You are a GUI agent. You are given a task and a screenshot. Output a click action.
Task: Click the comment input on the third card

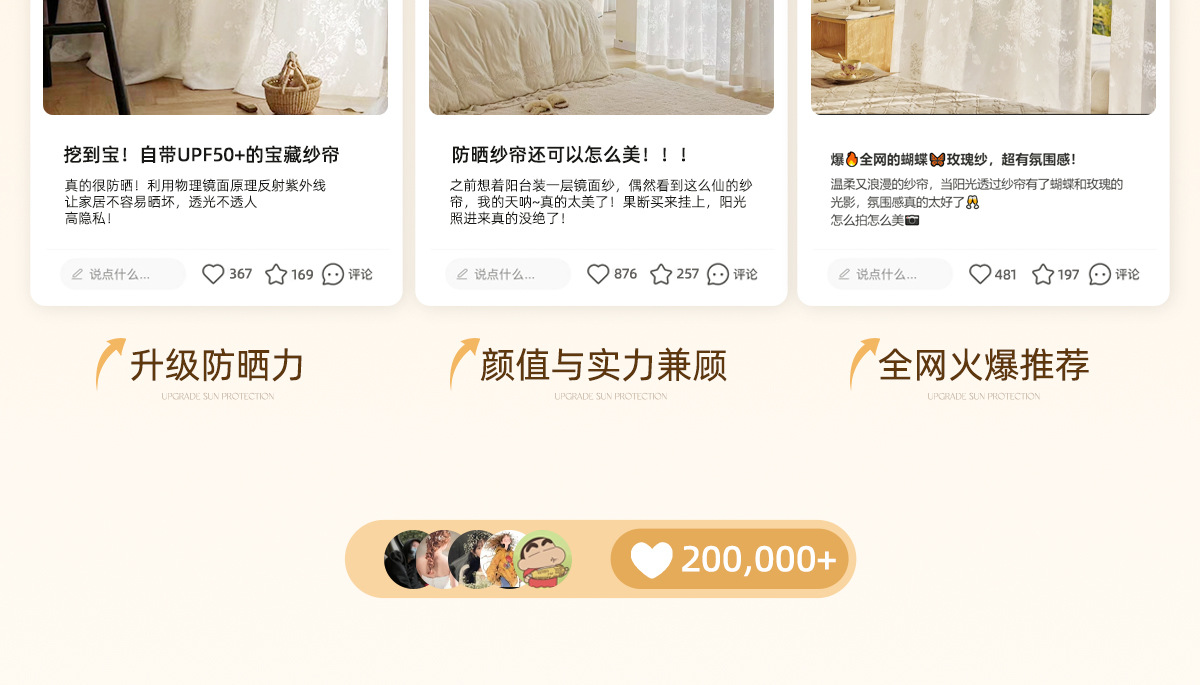[890, 274]
